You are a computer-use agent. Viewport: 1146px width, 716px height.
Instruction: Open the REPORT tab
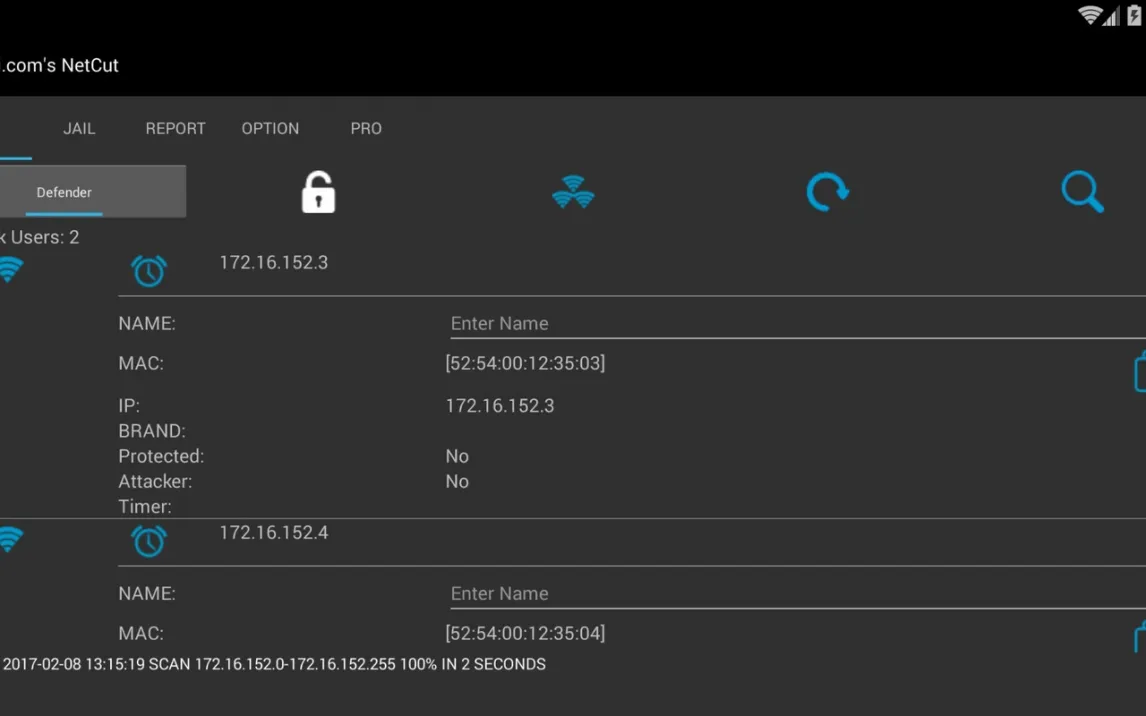coord(175,128)
